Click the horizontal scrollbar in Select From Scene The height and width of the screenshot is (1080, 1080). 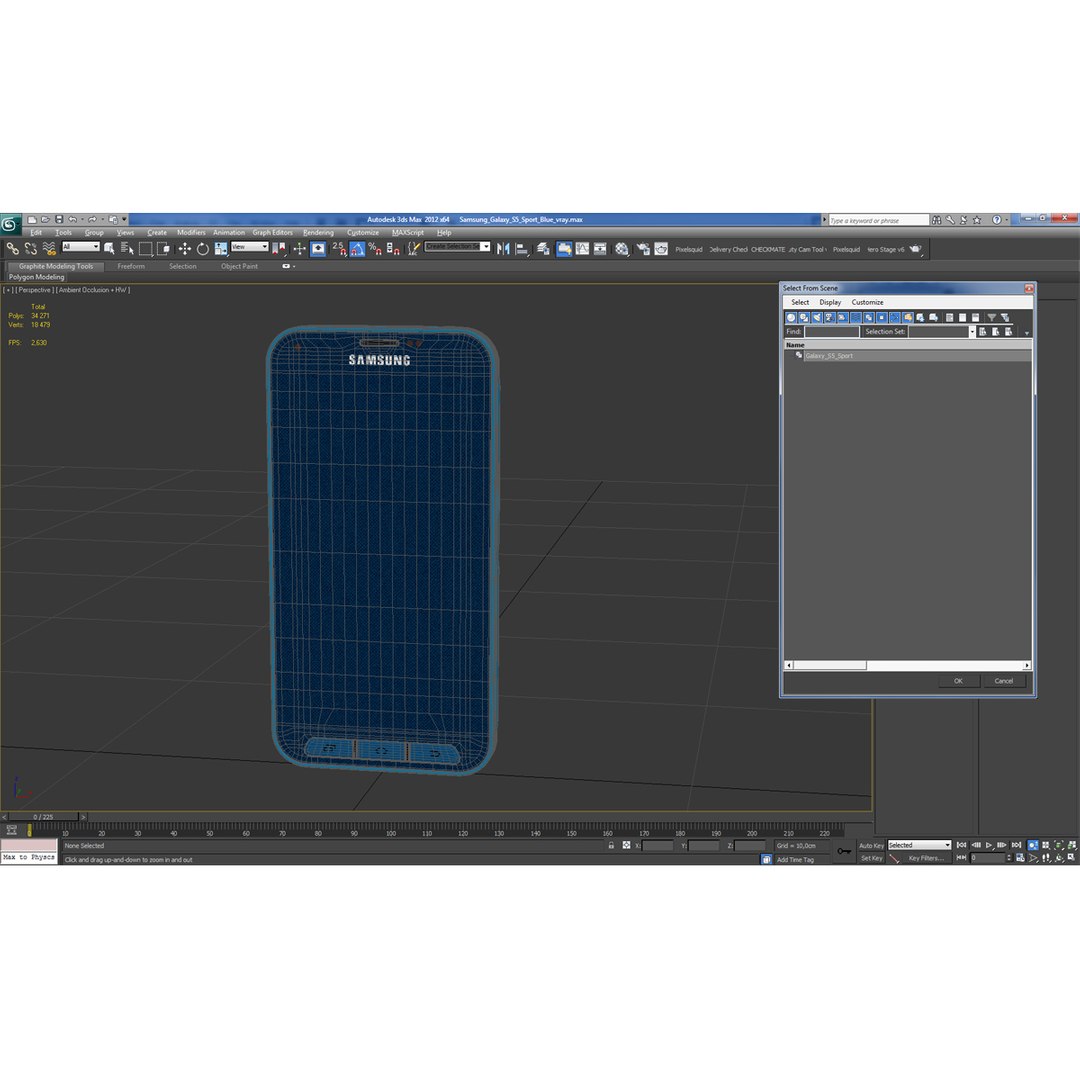(908, 665)
